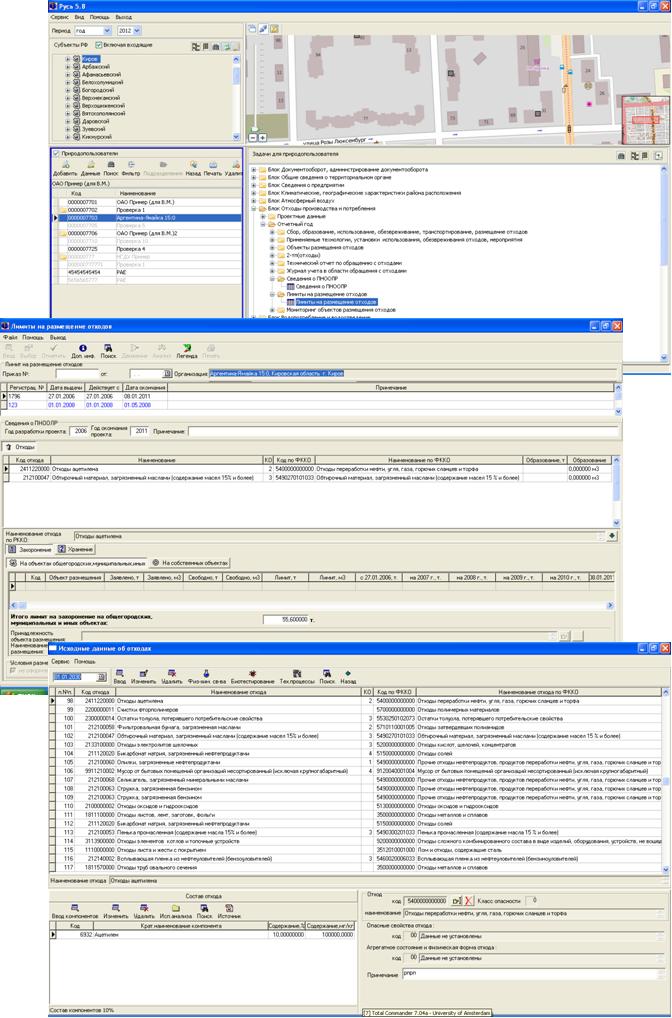The height and width of the screenshot is (1018, 672).
Task: Click the Фильтр icon in Природопользователи toolbar
Action: (x=131, y=168)
